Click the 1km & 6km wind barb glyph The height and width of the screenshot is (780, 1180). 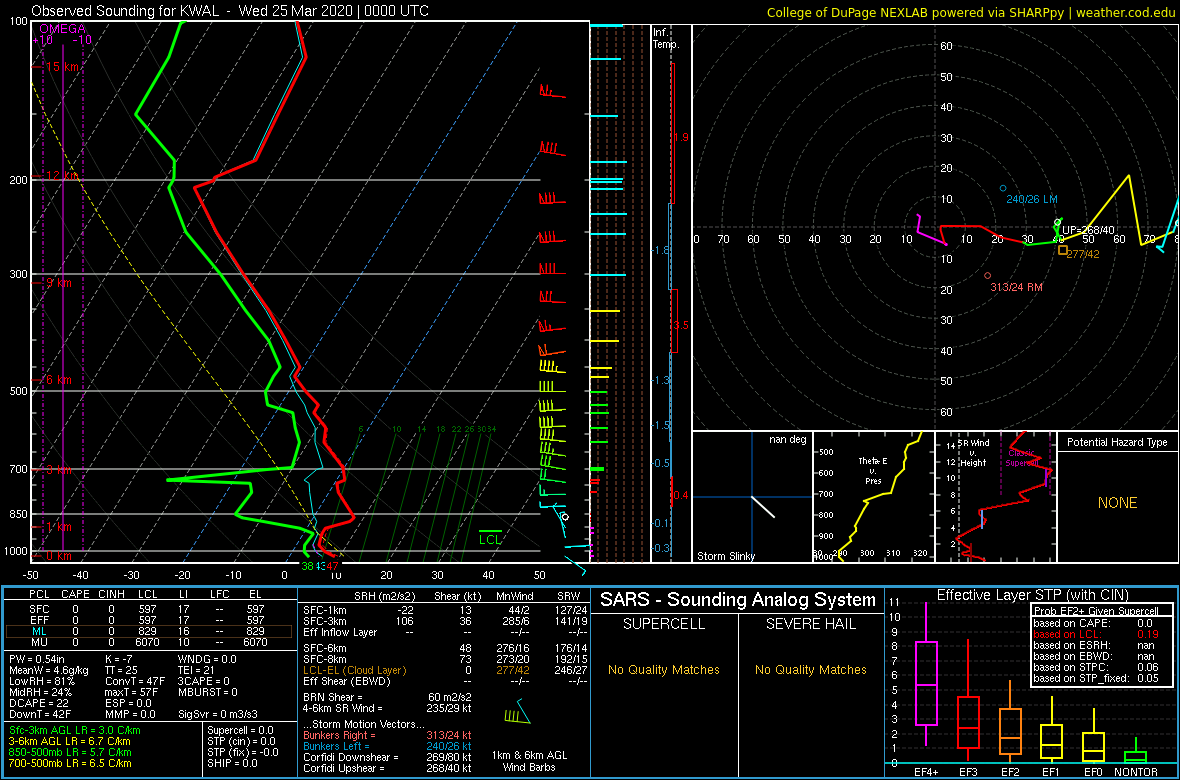tap(516, 713)
